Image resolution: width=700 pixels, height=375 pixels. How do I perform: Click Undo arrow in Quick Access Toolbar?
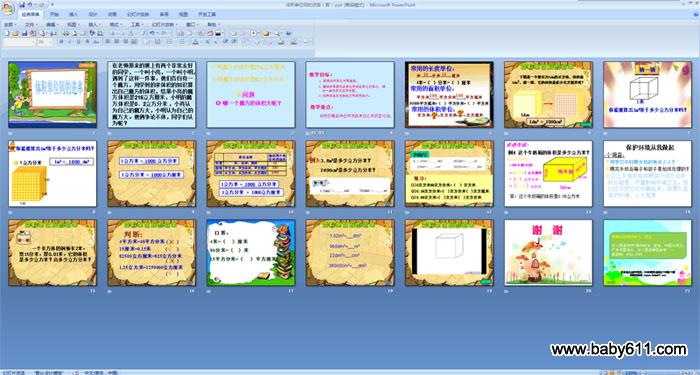point(30,4)
